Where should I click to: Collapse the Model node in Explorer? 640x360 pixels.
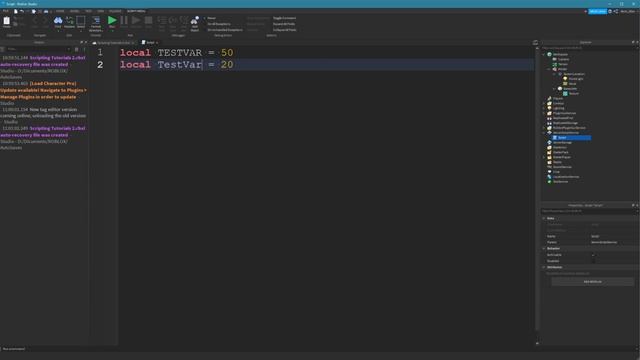(549, 69)
